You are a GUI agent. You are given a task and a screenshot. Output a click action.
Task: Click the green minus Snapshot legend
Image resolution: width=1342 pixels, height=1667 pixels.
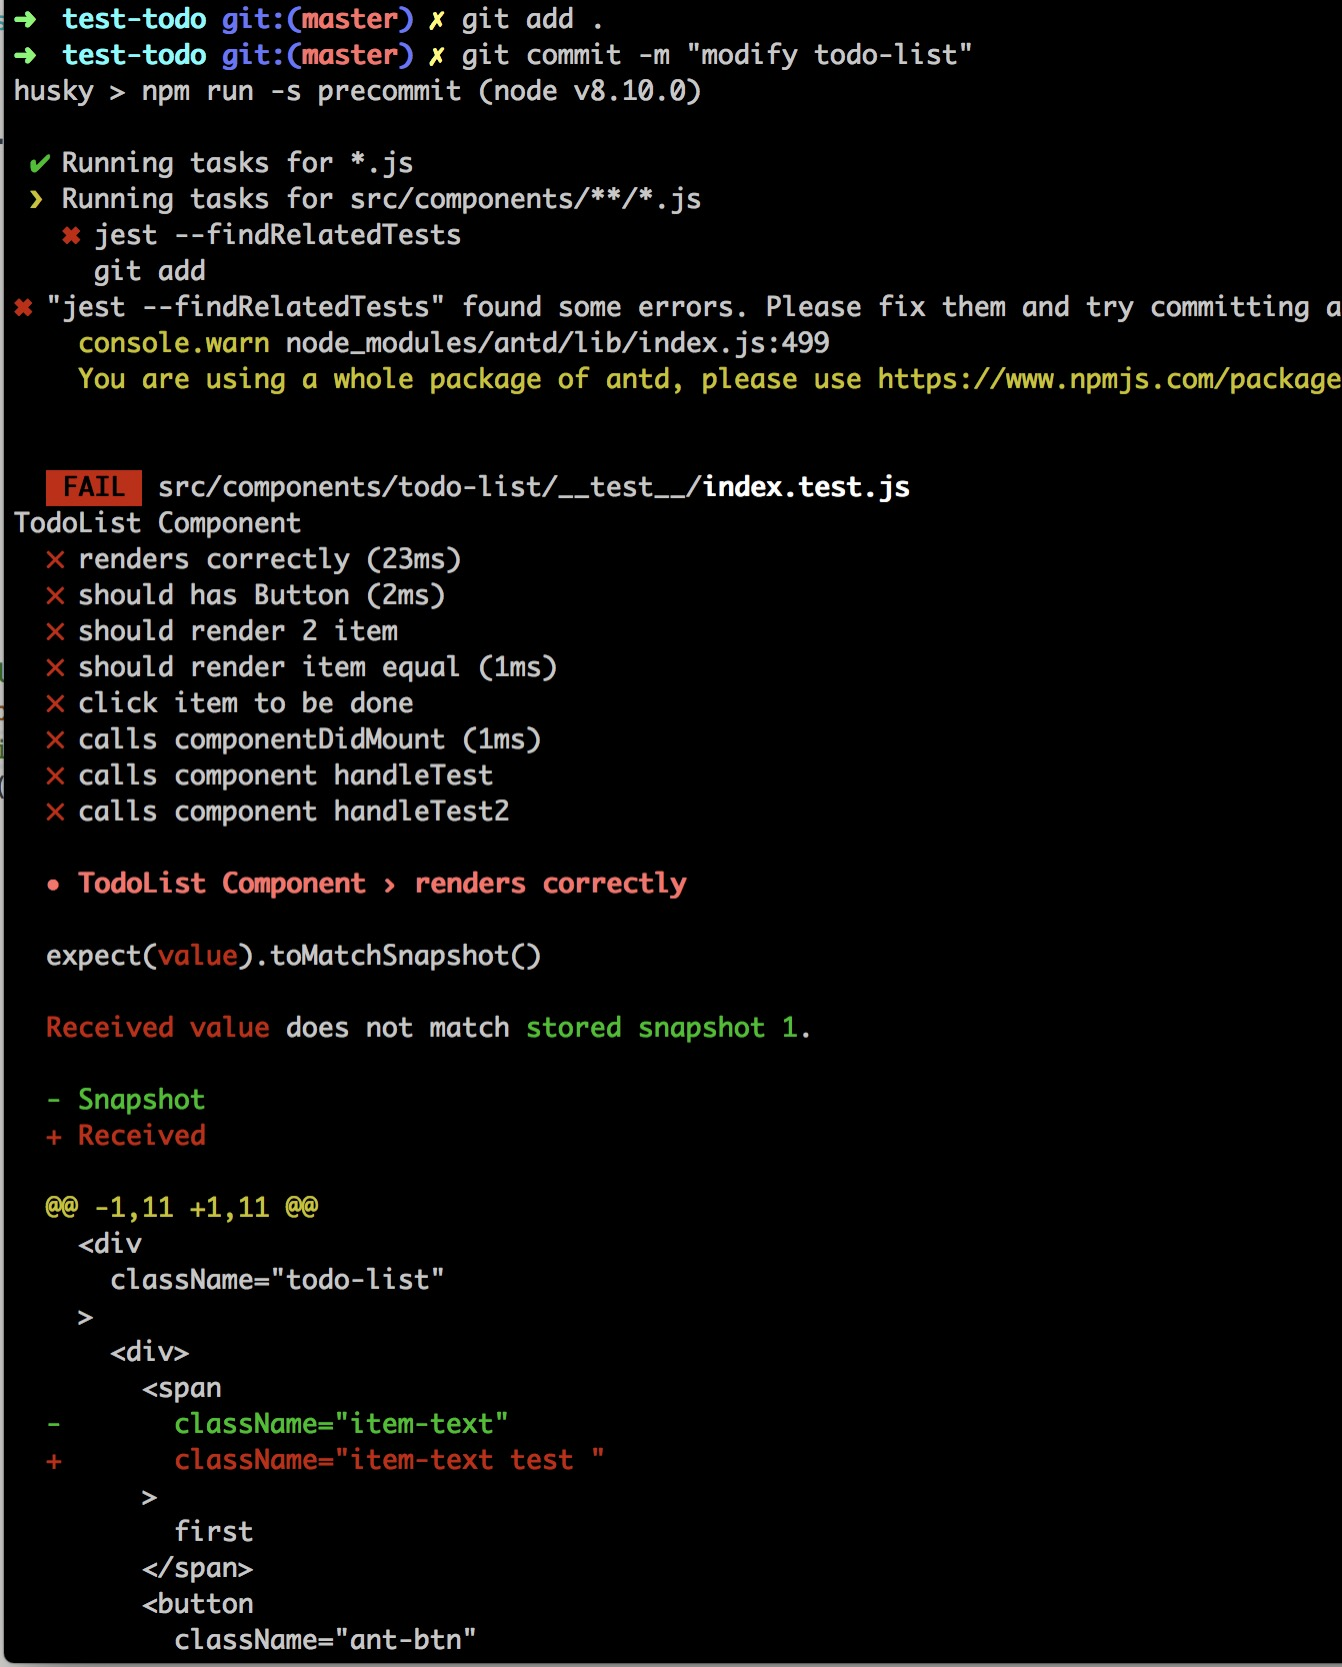pyautogui.click(x=126, y=1100)
